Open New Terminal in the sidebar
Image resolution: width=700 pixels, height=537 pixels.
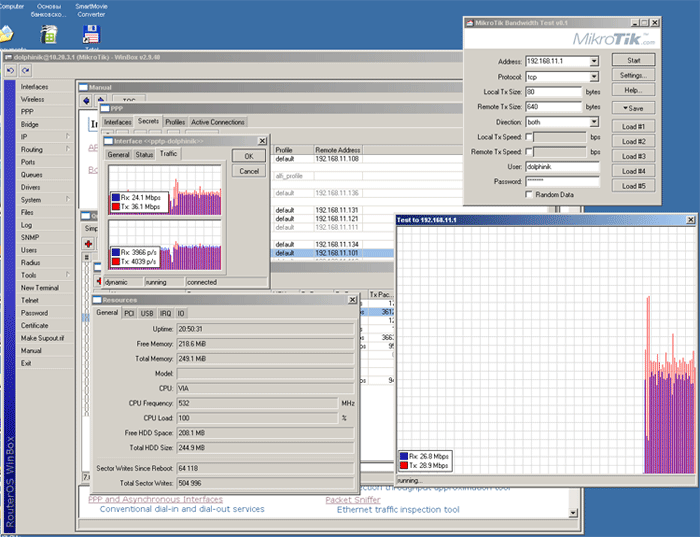[40, 287]
